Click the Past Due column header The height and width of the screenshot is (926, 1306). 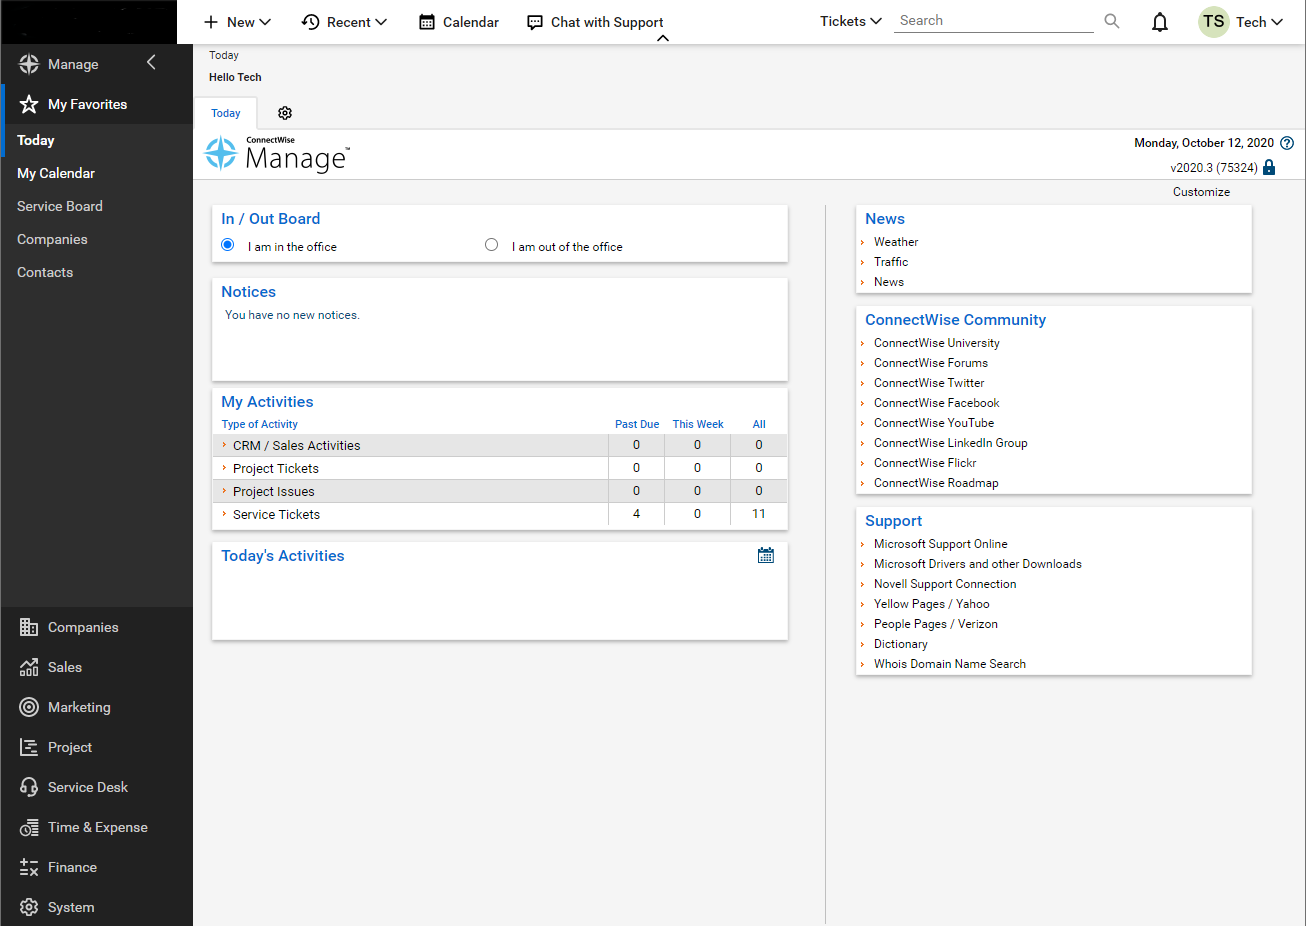637,424
